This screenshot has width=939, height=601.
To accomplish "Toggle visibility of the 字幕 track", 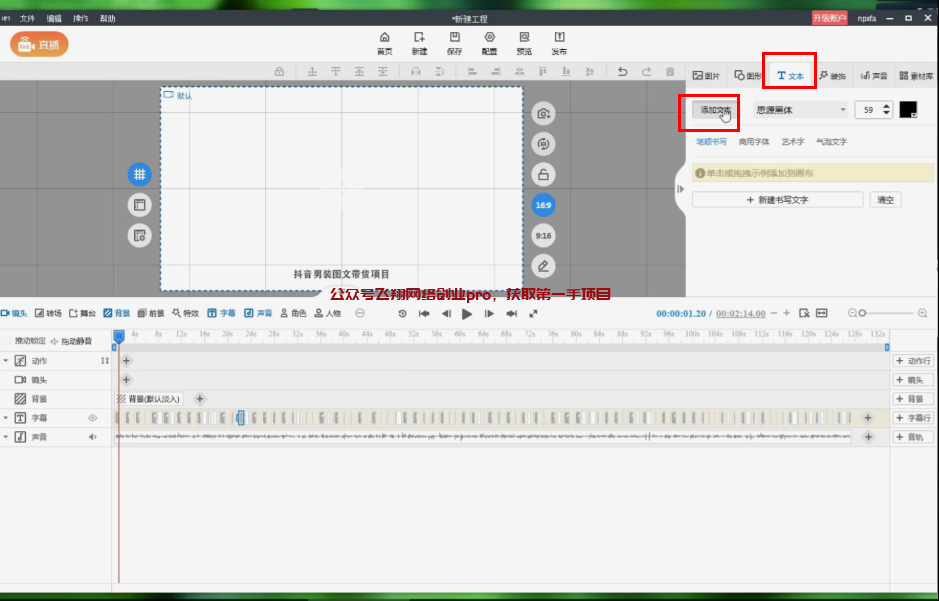I will (93, 418).
